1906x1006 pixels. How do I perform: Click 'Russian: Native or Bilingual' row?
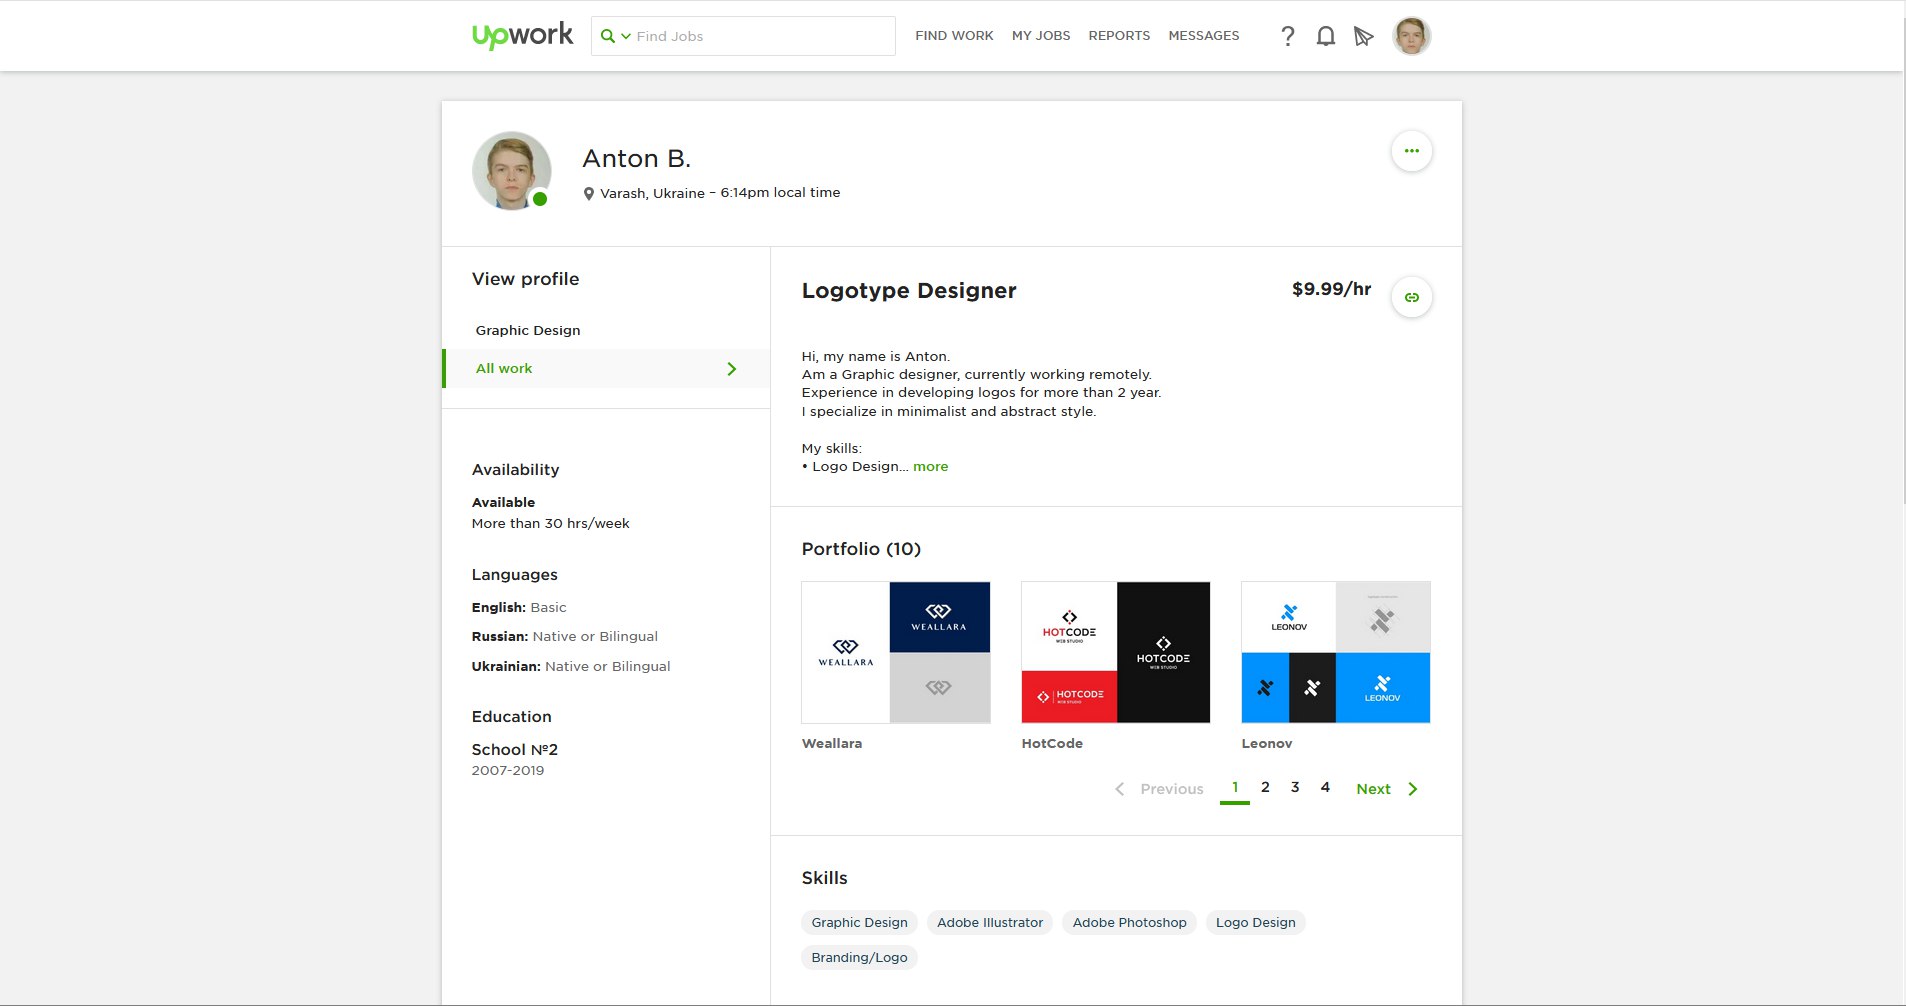coord(565,636)
